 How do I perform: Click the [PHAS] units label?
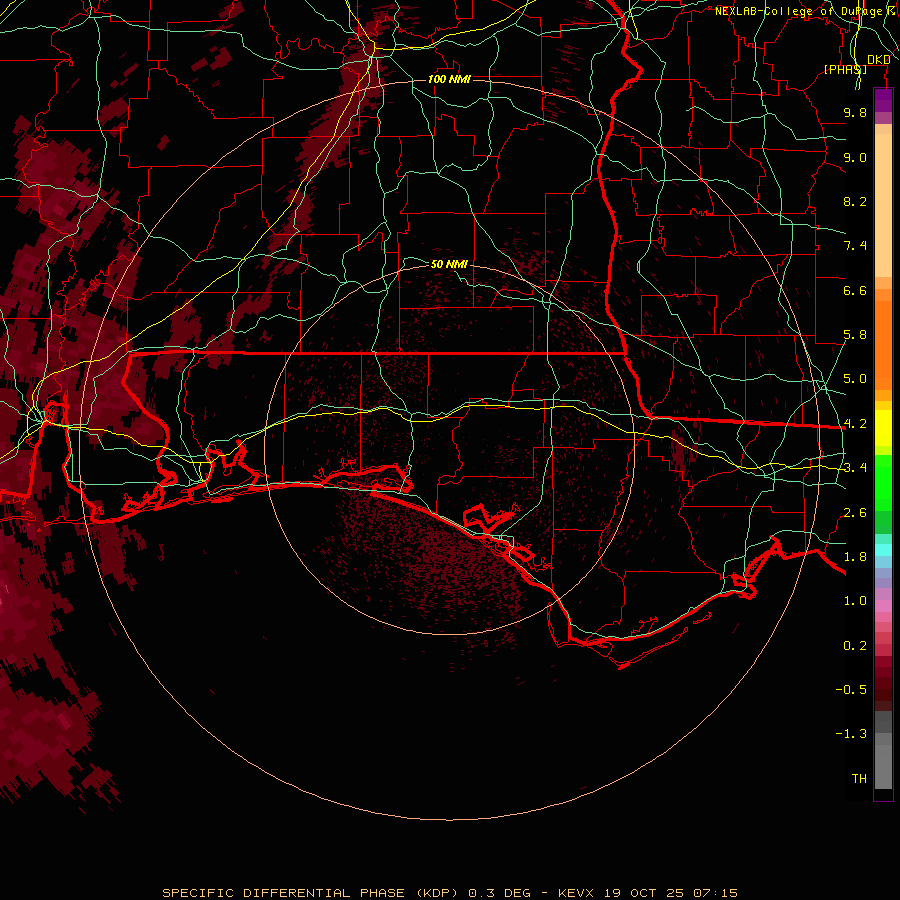click(x=845, y=69)
